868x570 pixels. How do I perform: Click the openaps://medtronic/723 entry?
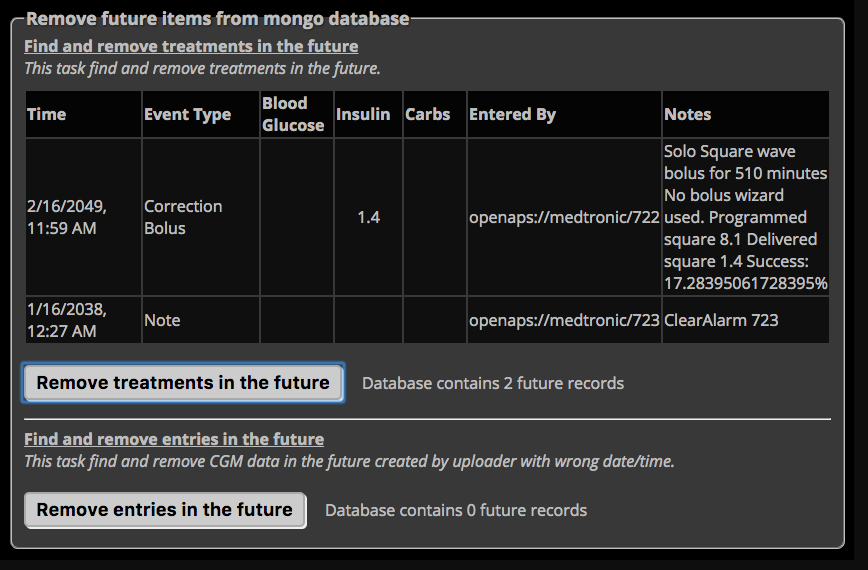point(564,320)
